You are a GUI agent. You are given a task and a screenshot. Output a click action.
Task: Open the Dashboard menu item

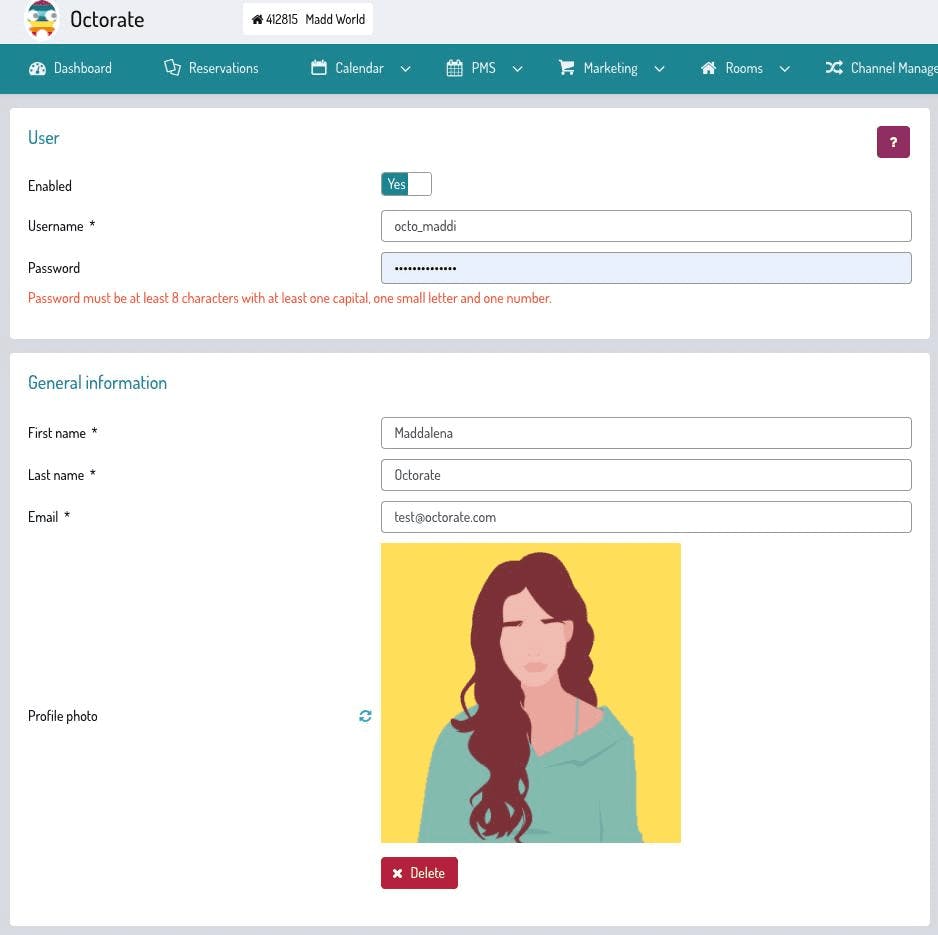[x=70, y=68]
